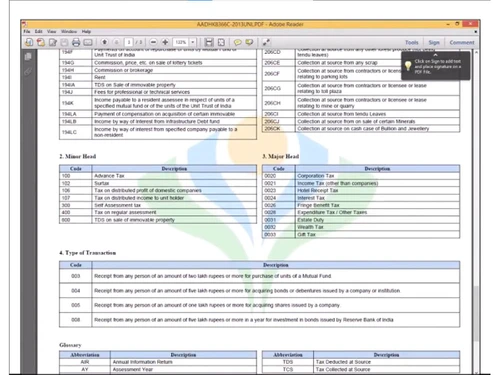
Task: Click the Save file toolbar icon
Action: tap(64, 42)
